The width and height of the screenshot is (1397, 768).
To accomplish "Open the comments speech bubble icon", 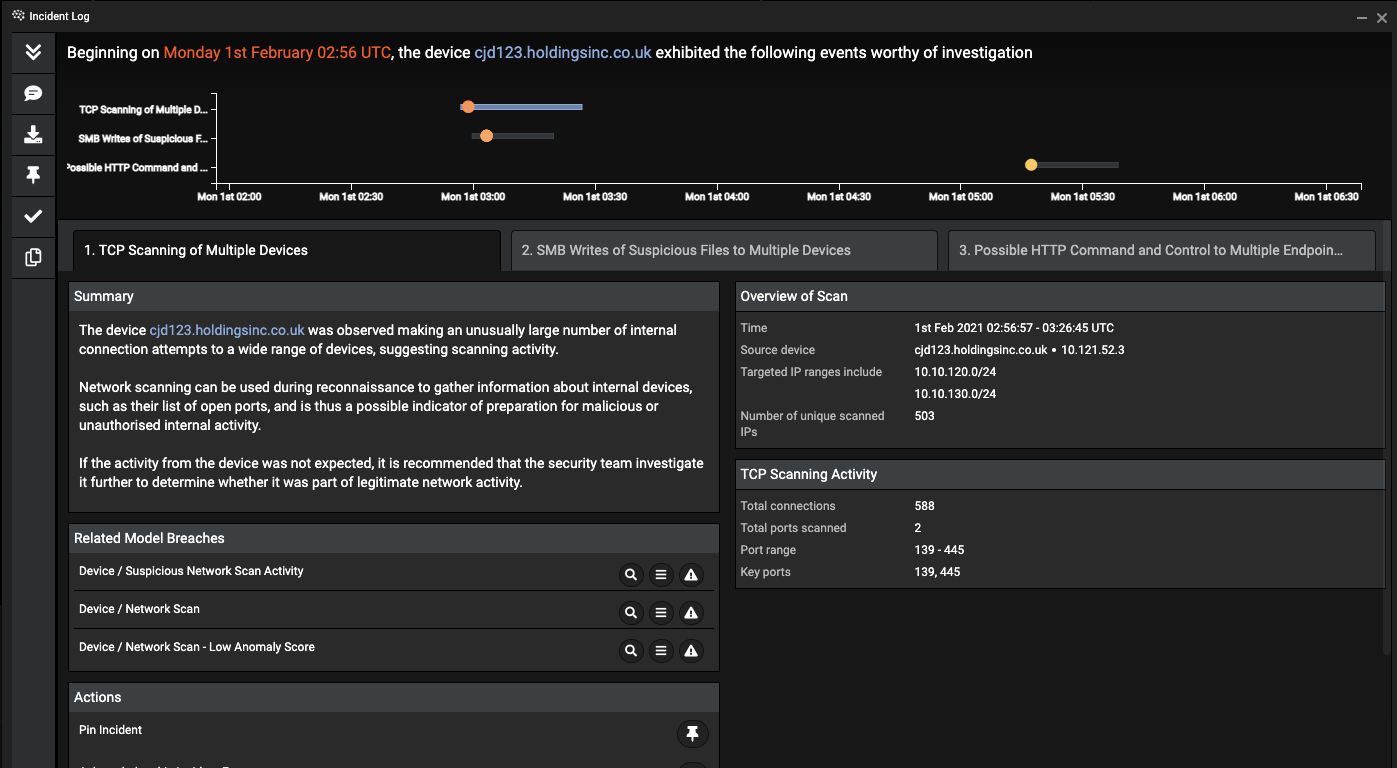I will 33,93.
